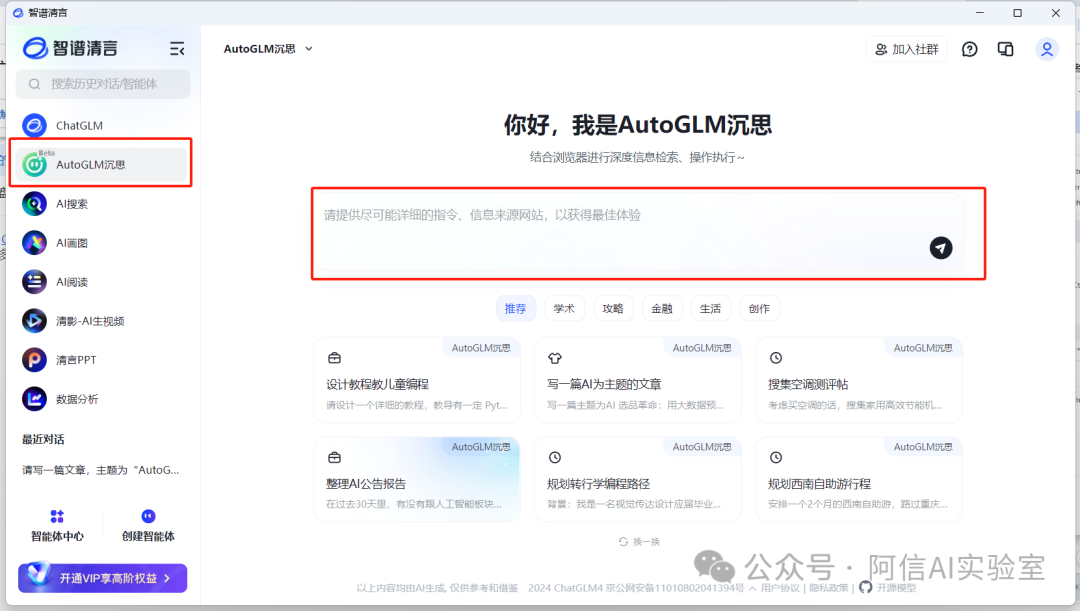Click the main instruction input box
The width and height of the screenshot is (1080, 611).
638,231
